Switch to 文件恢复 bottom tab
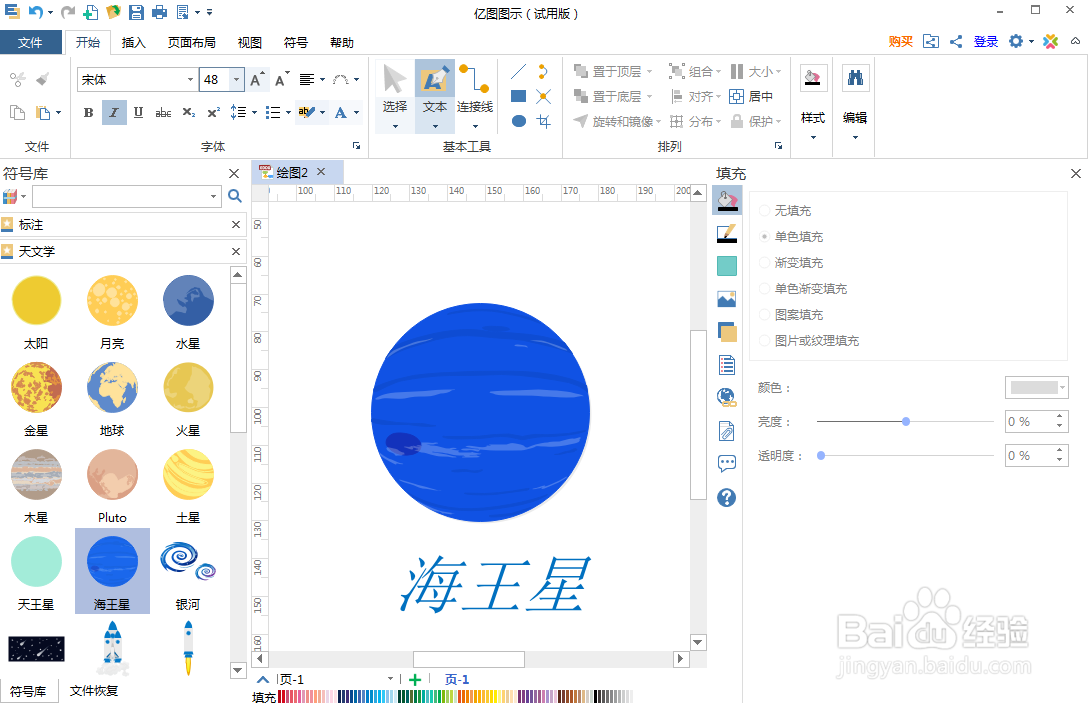This screenshot has width=1091, height=703. 94,691
